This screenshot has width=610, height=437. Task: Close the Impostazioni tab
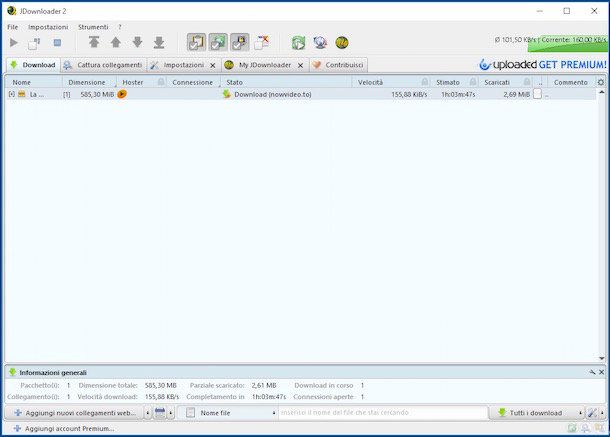click(x=213, y=65)
